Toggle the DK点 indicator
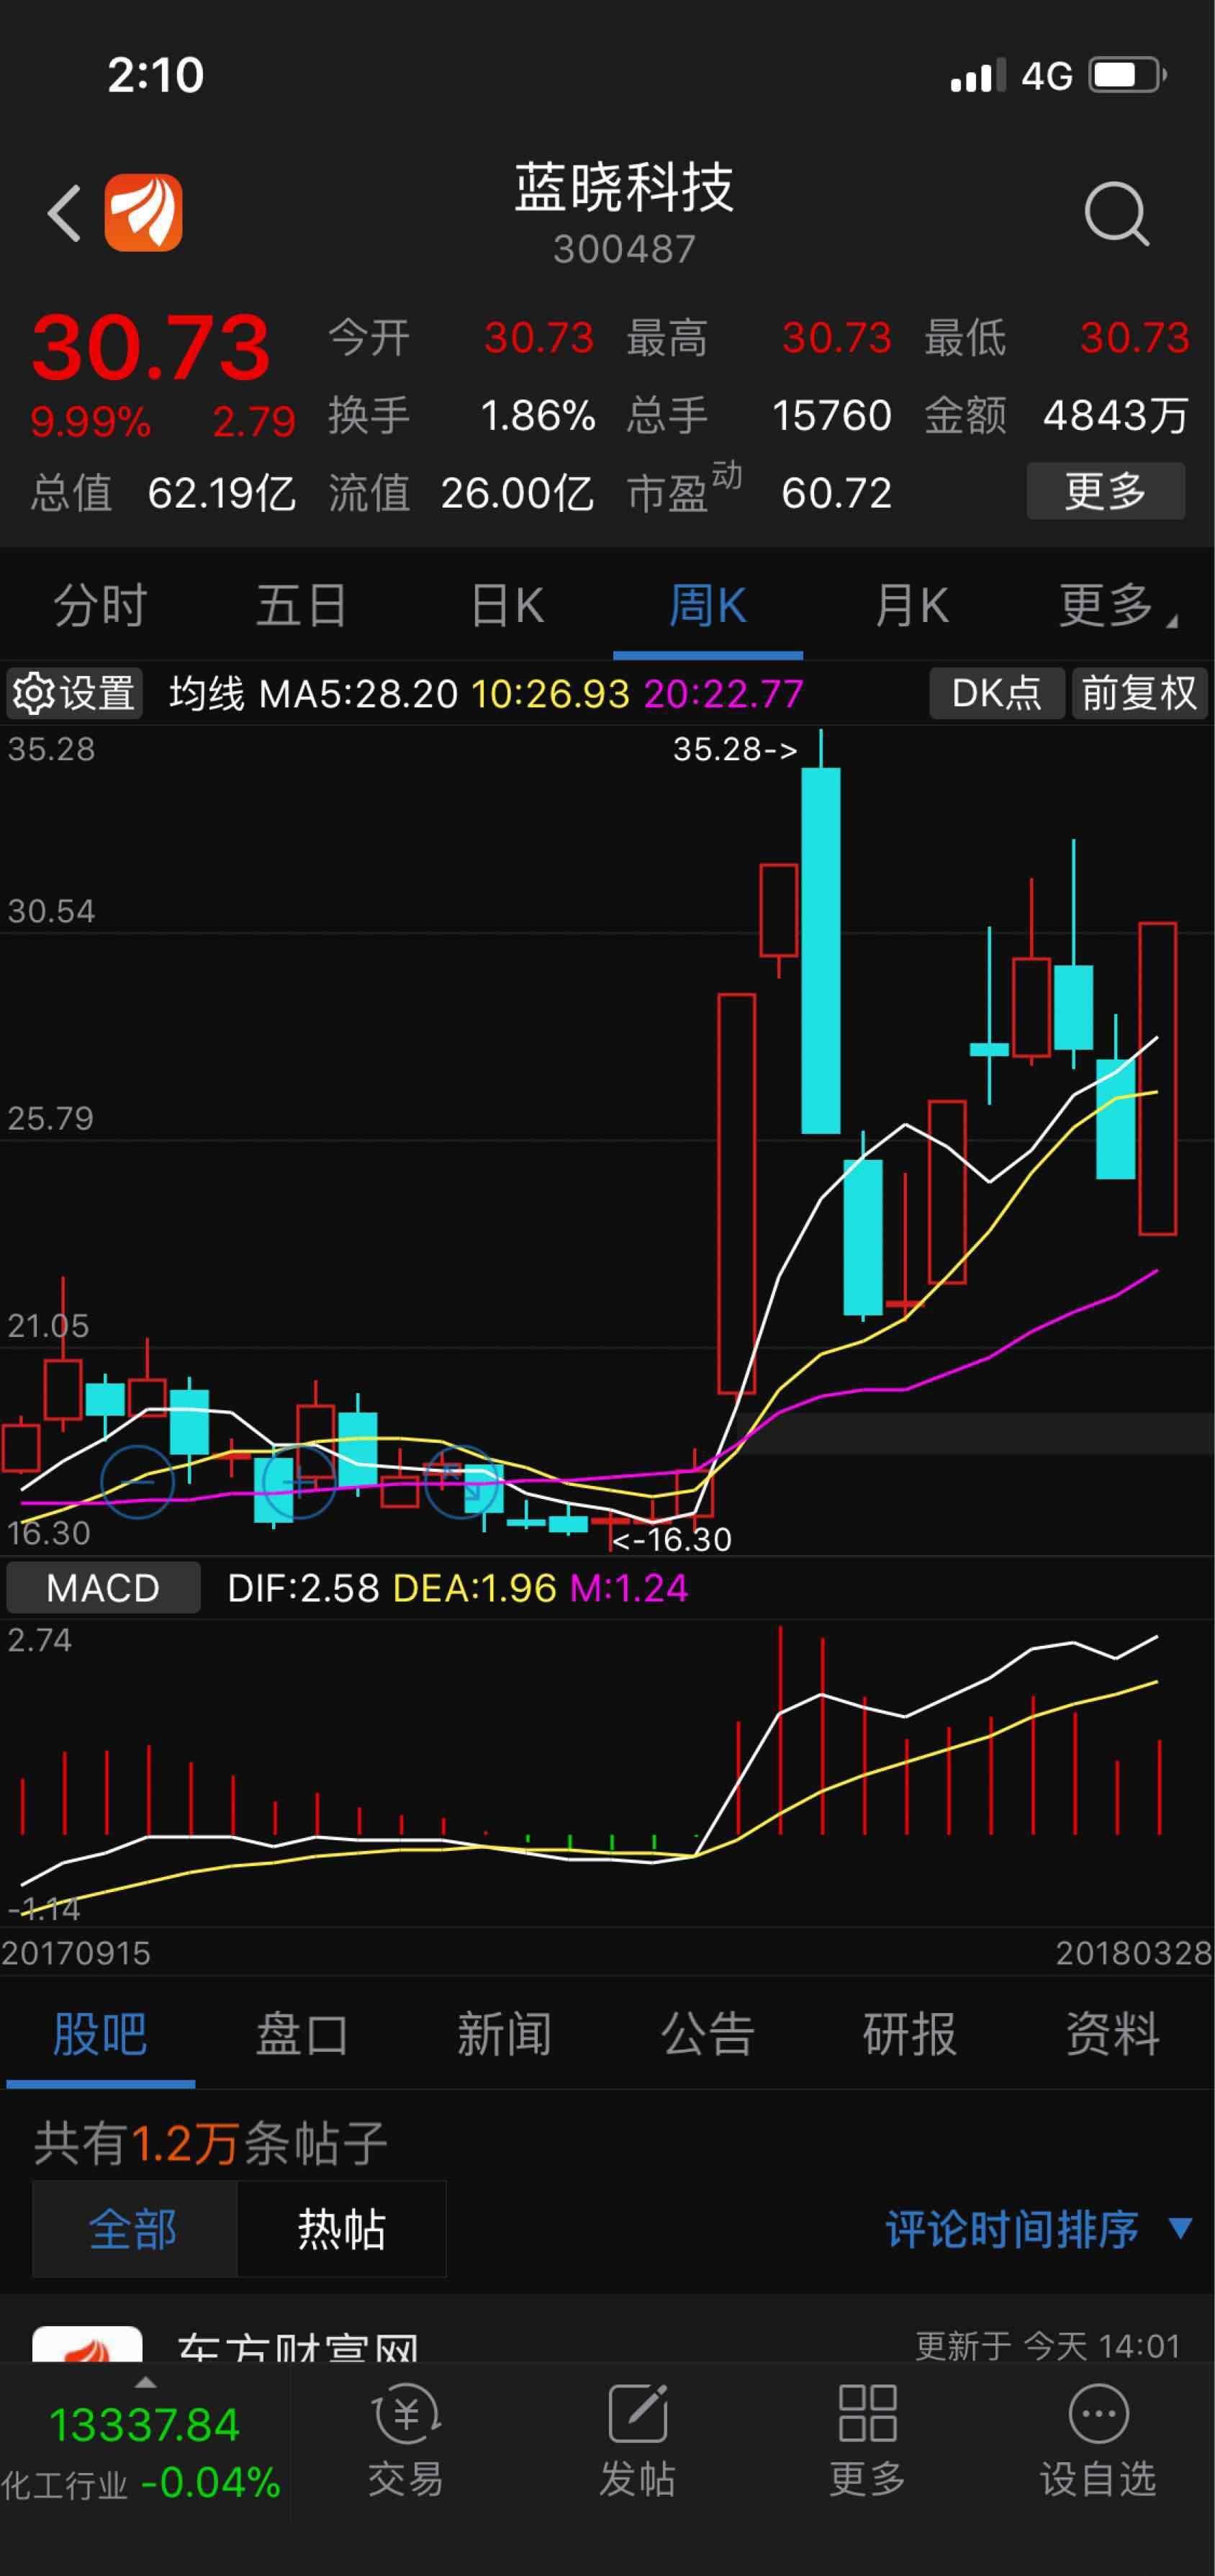Viewport: 1215px width, 2576px height. [996, 693]
